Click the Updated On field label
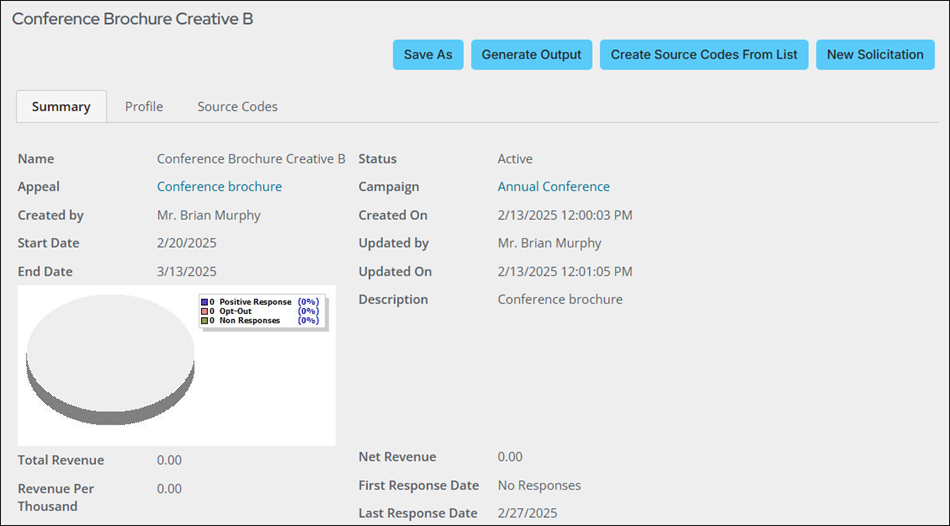The width and height of the screenshot is (950, 526). coord(395,271)
